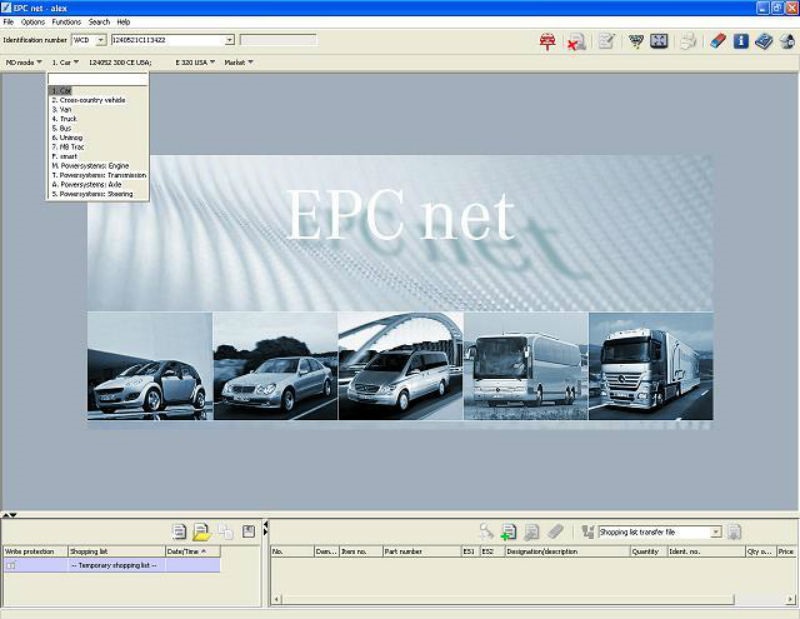Viewport: 800px width, 619px height.
Task: Click the greyed eraser icon in parts panel
Action: 555,532
